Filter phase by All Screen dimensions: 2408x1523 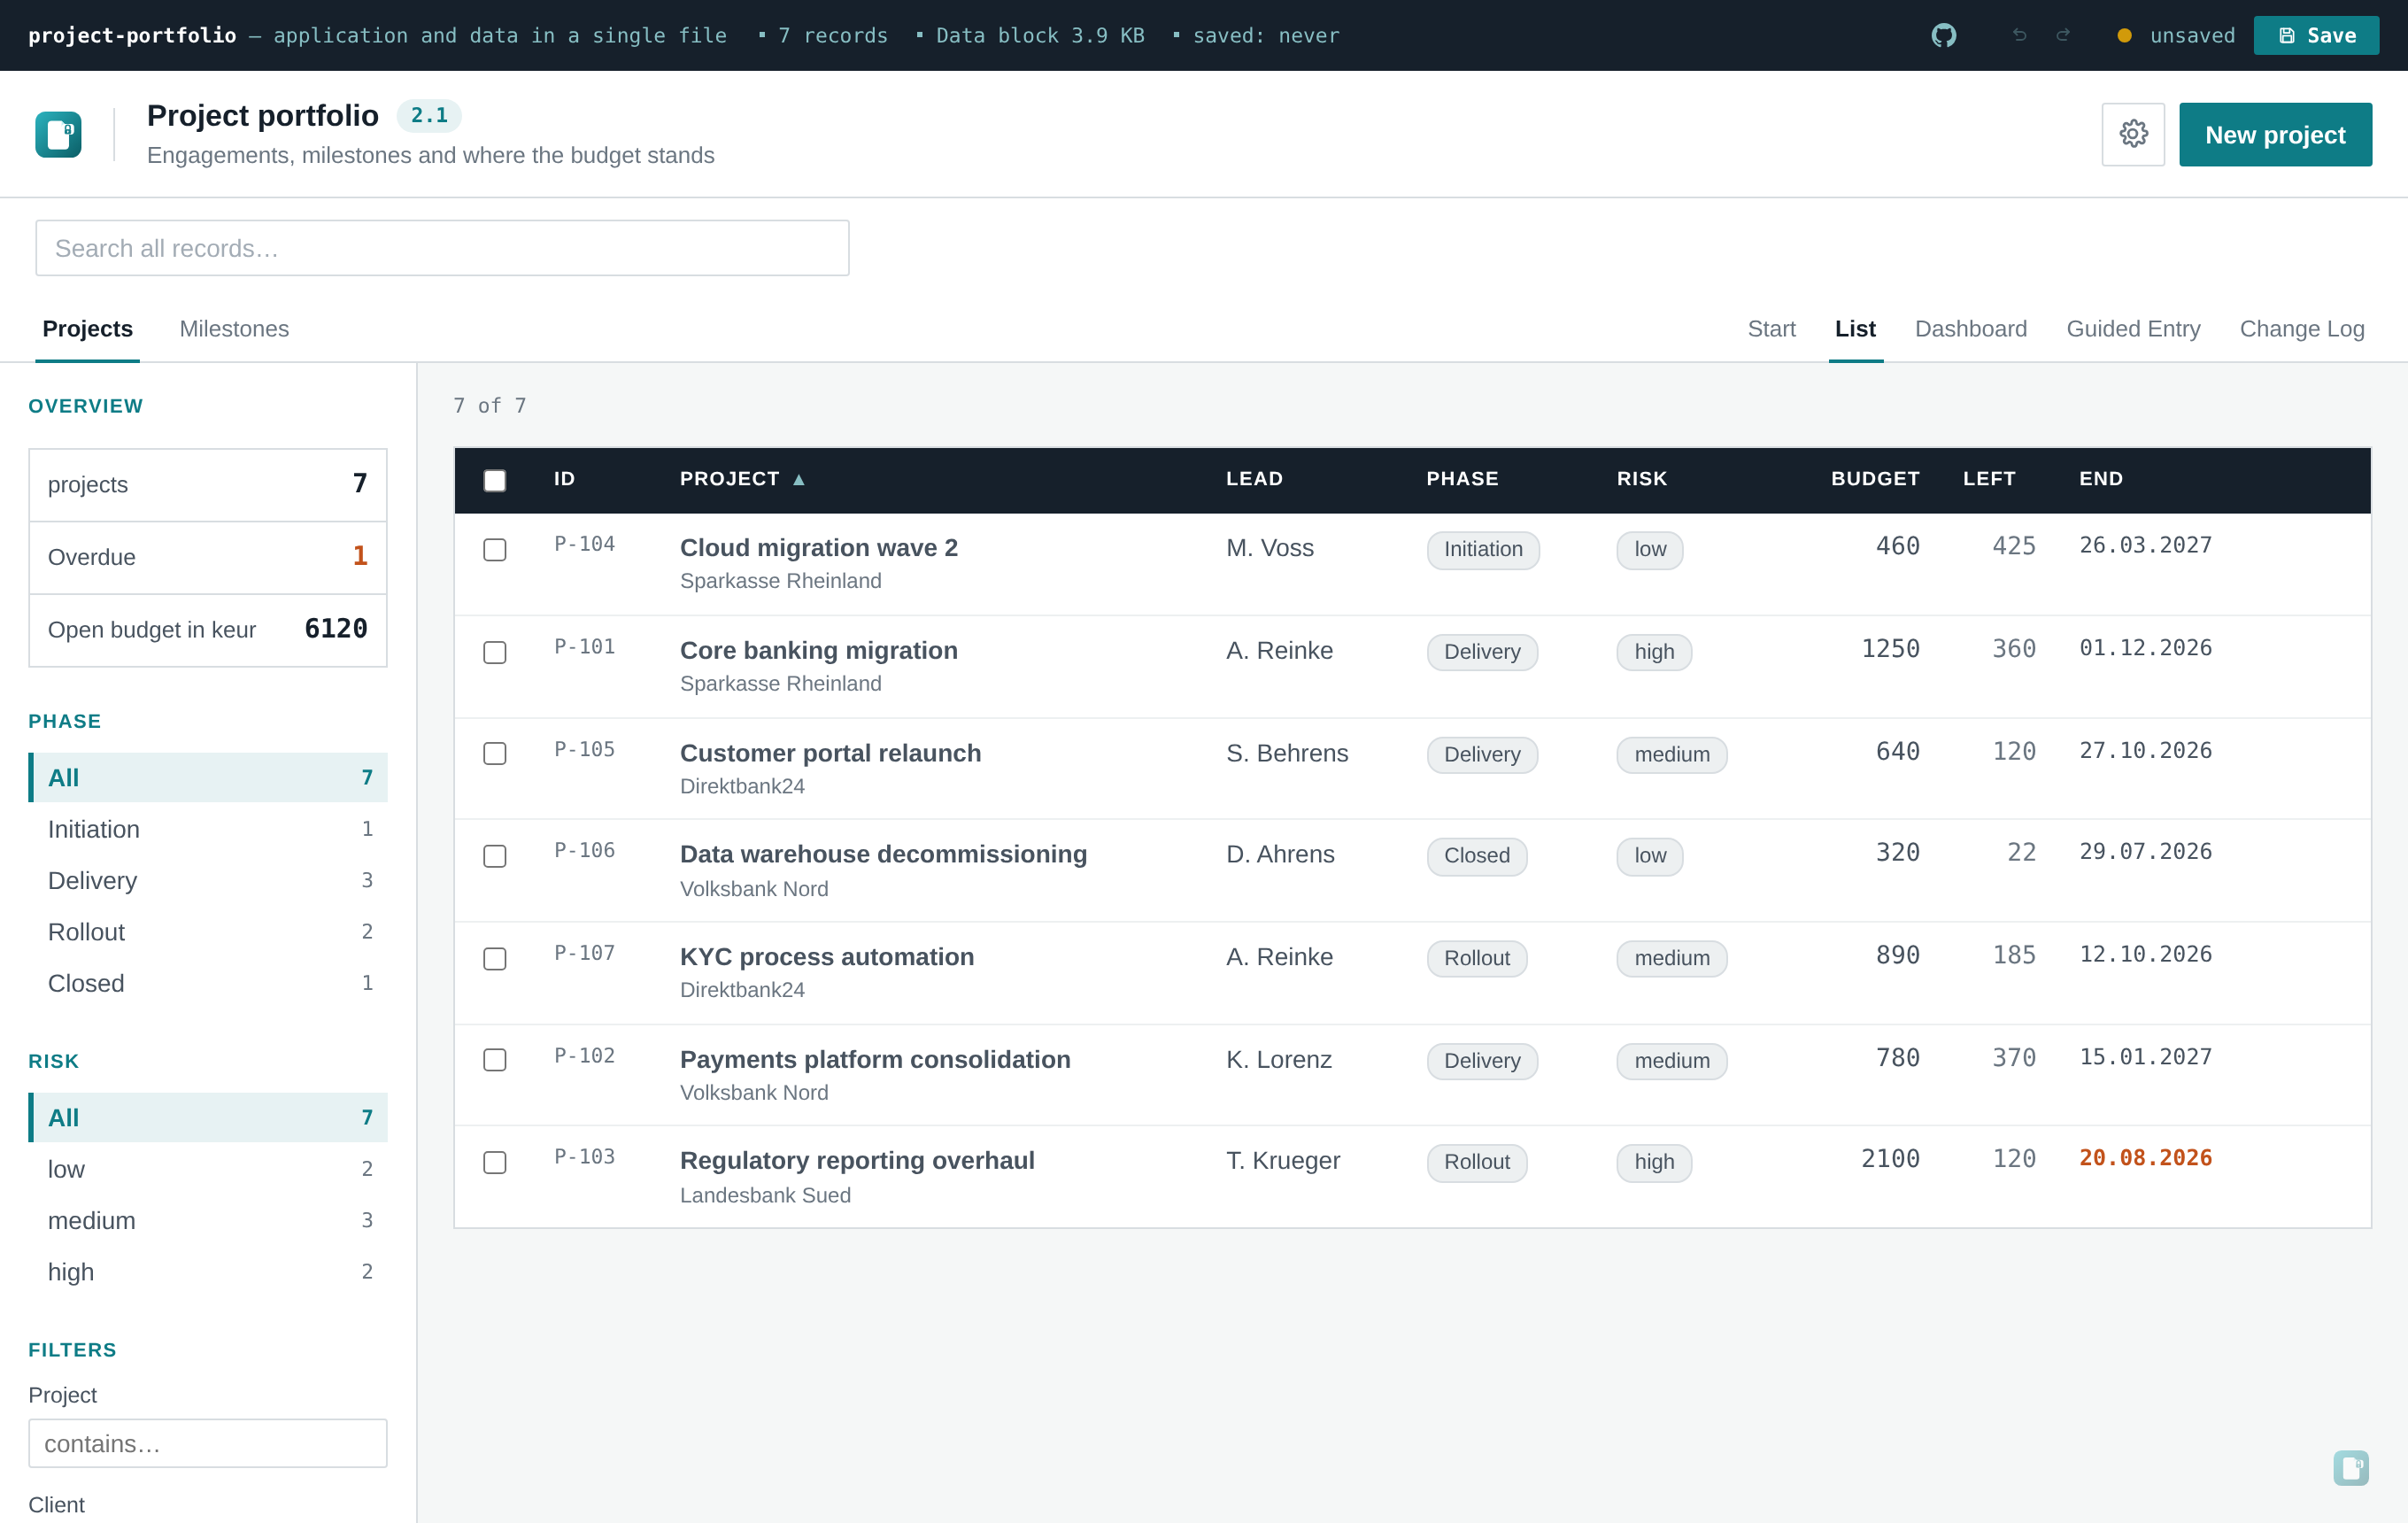[208, 777]
